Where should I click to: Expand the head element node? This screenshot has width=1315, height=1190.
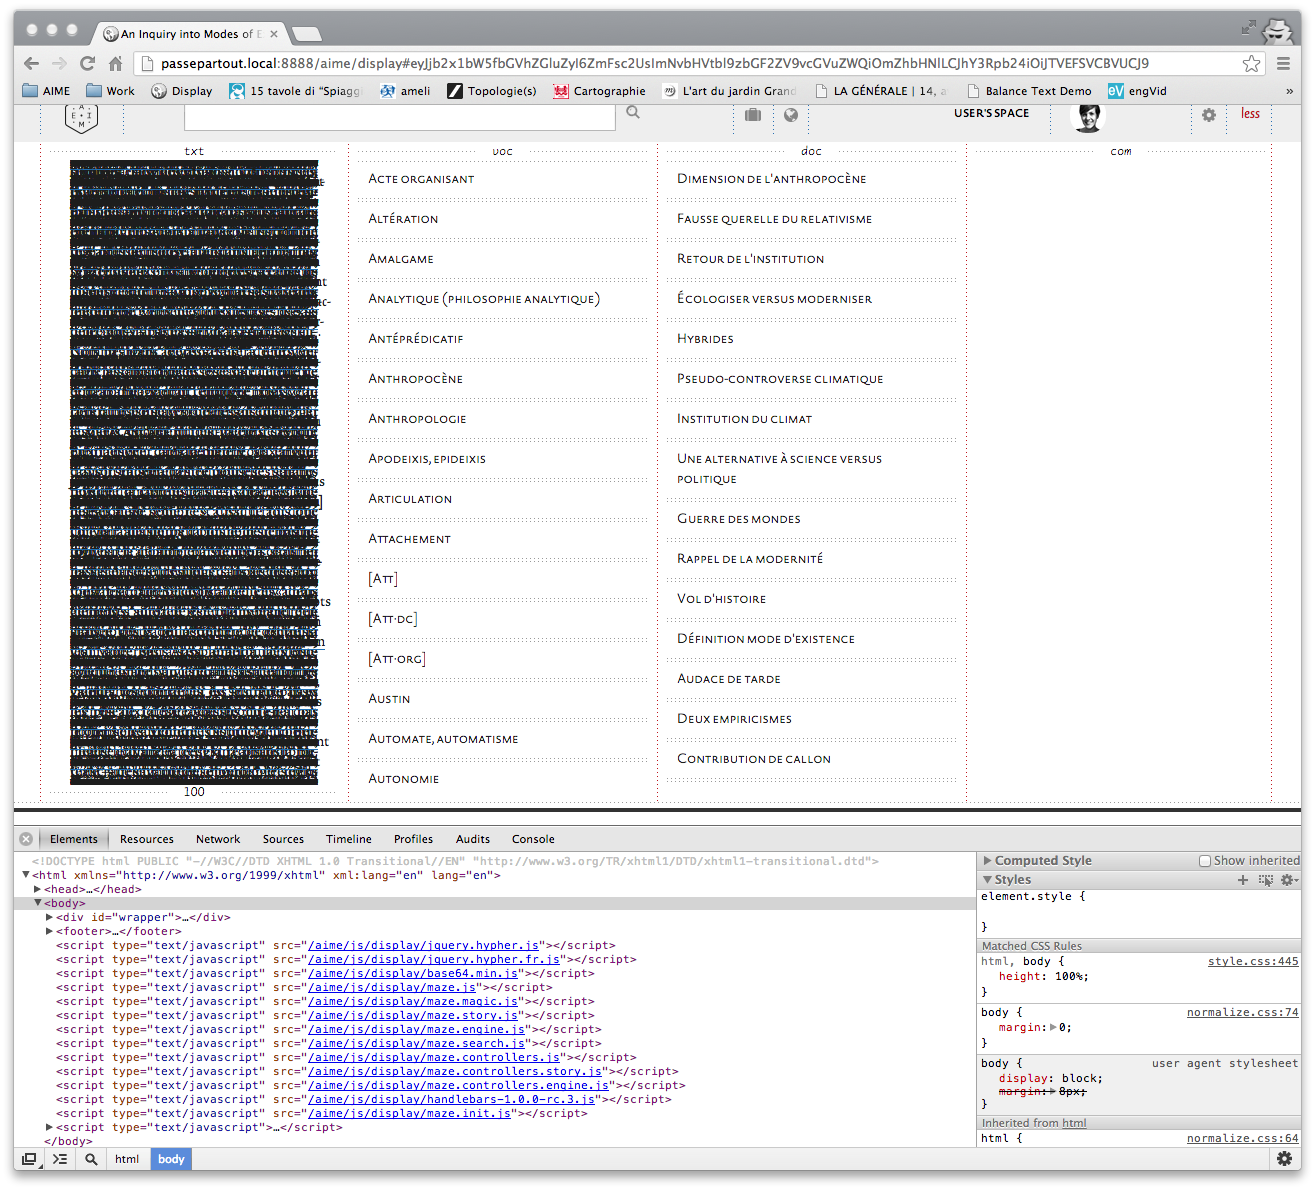(38, 889)
